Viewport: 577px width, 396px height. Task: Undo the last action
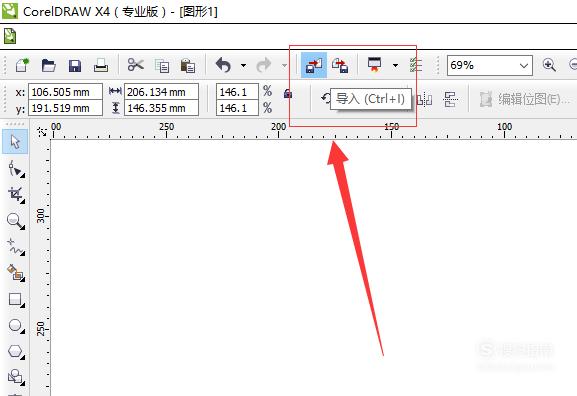pyautogui.click(x=223, y=65)
